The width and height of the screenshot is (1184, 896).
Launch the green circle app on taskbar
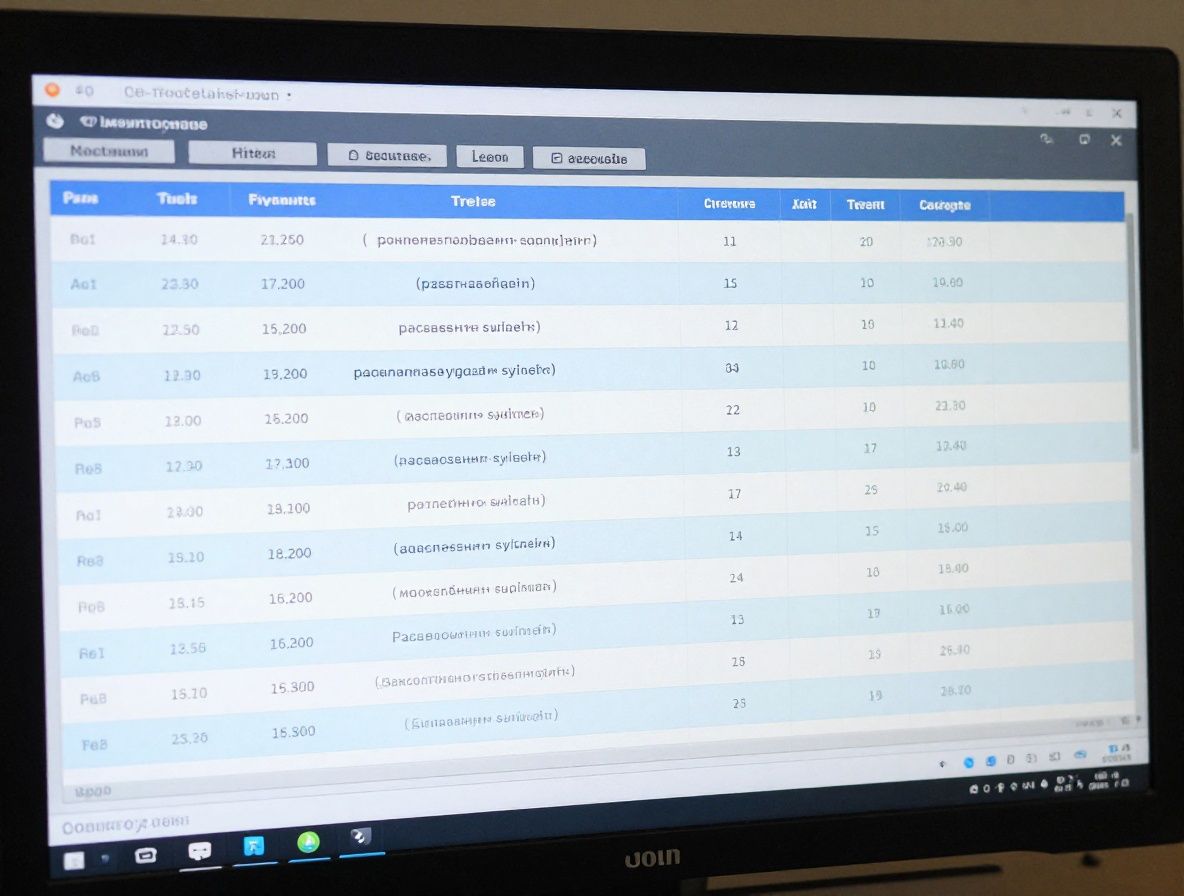pyautogui.click(x=308, y=842)
